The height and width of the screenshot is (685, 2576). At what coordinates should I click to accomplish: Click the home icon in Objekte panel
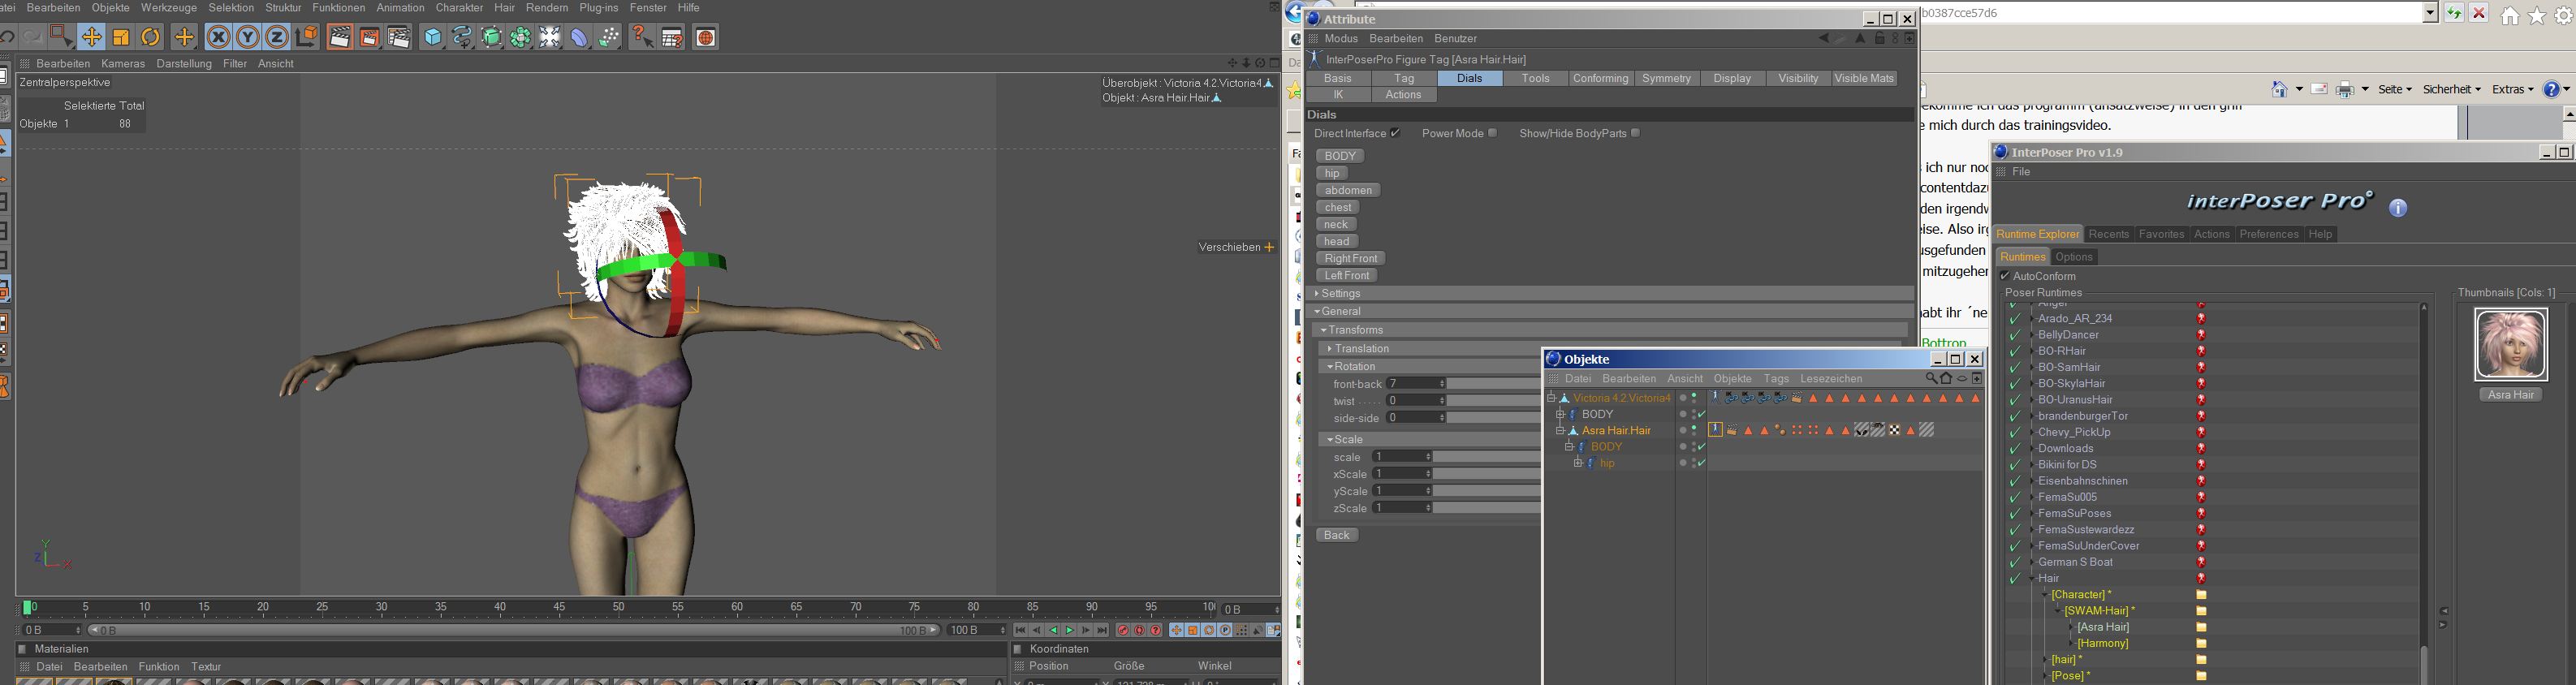click(1946, 379)
